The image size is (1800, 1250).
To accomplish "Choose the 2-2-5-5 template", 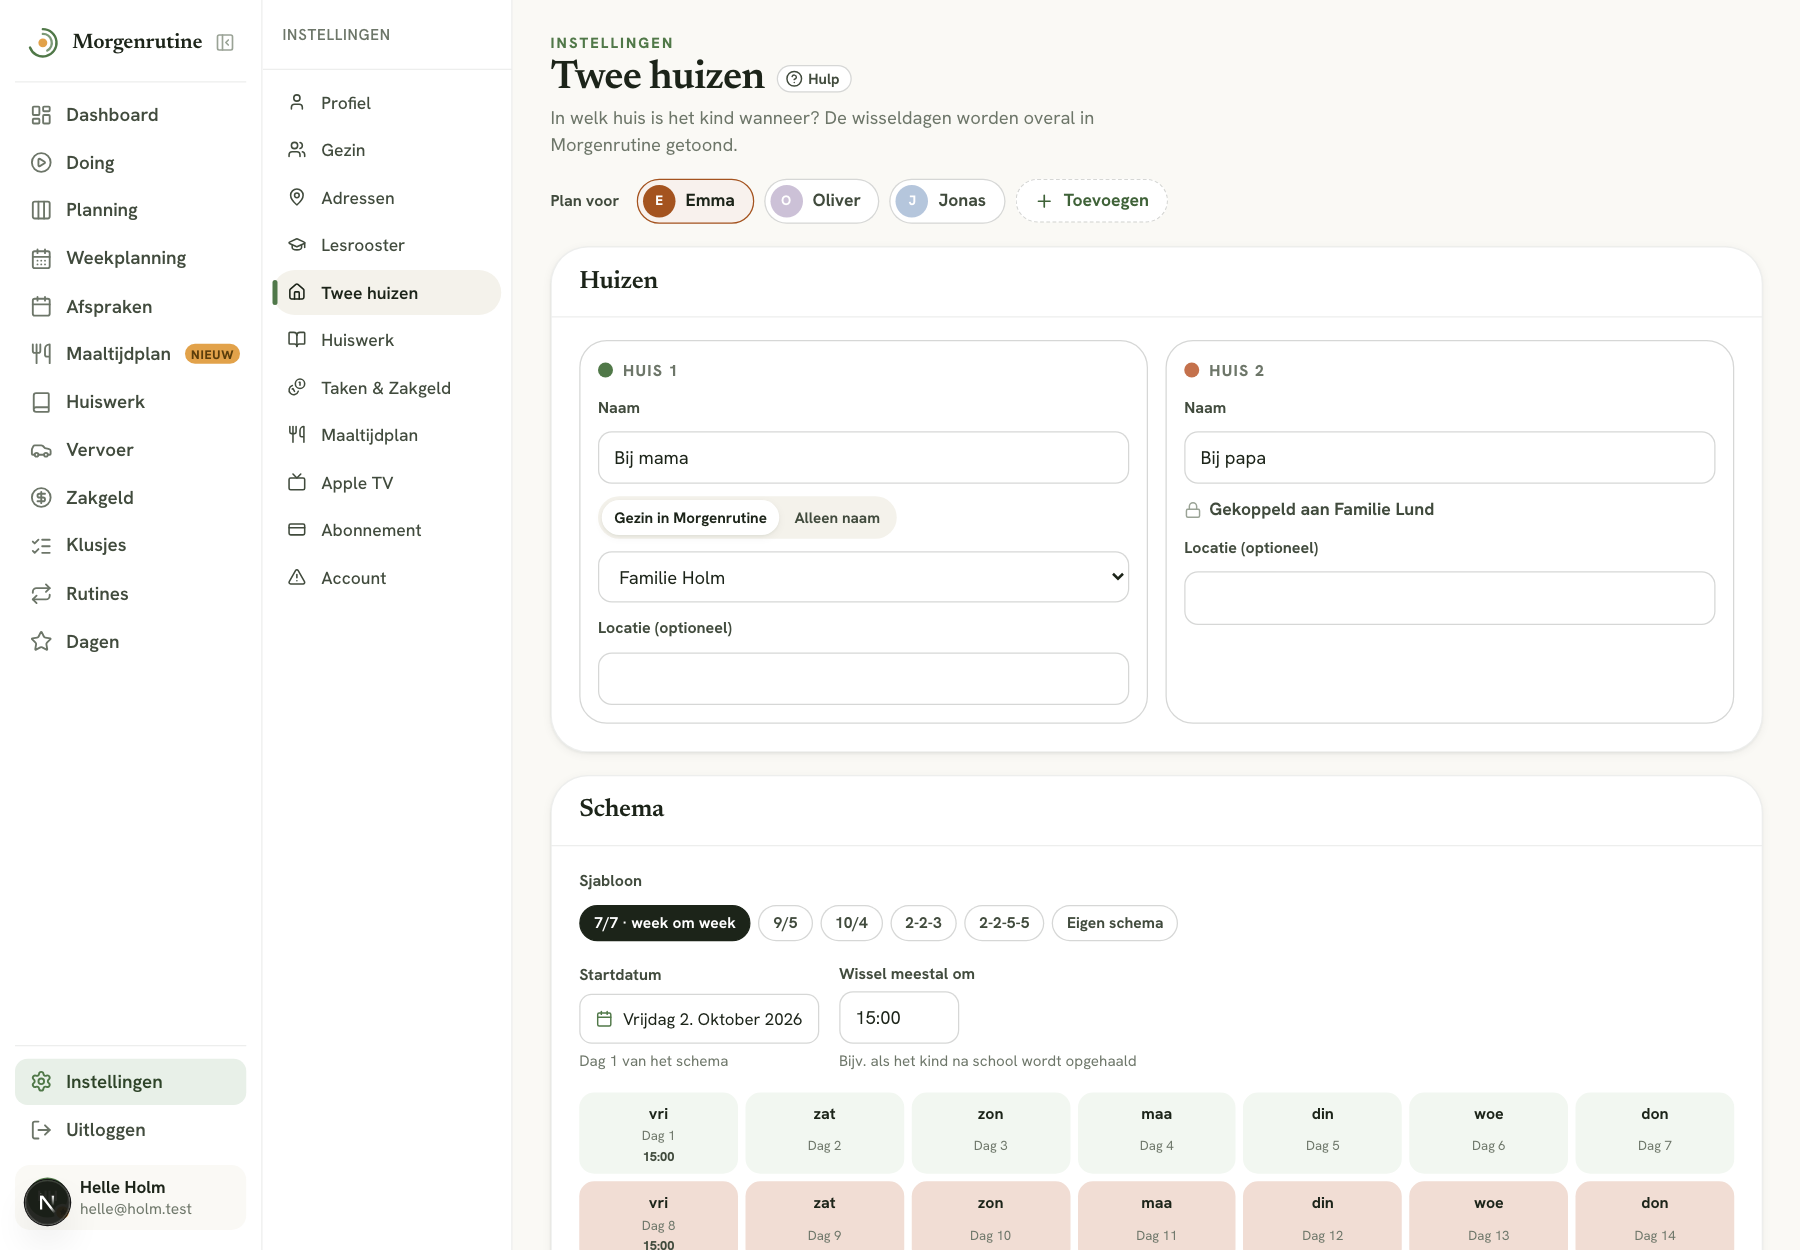I will pyautogui.click(x=1004, y=923).
